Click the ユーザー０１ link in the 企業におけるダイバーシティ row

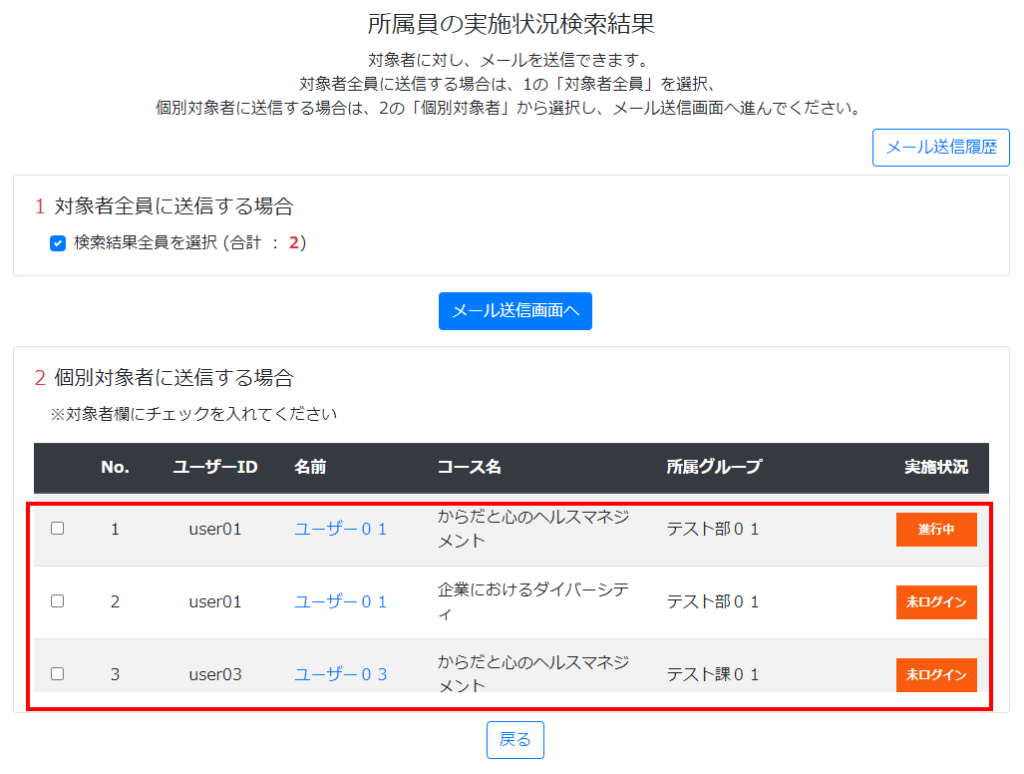pos(340,602)
